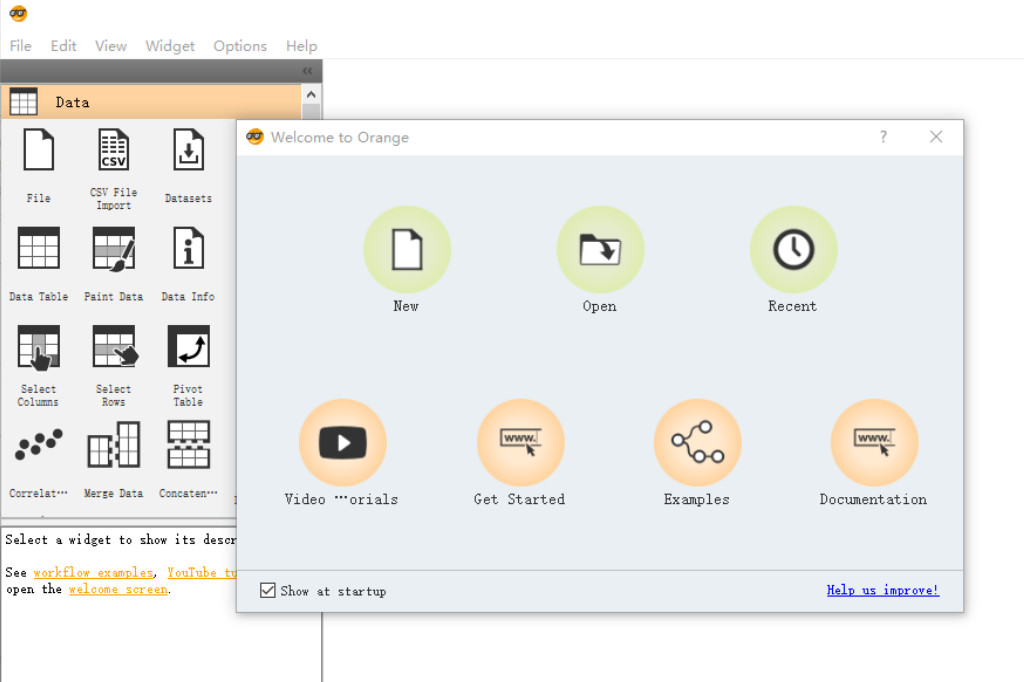
Task: Pick the Data Table widget
Action: coord(39,248)
